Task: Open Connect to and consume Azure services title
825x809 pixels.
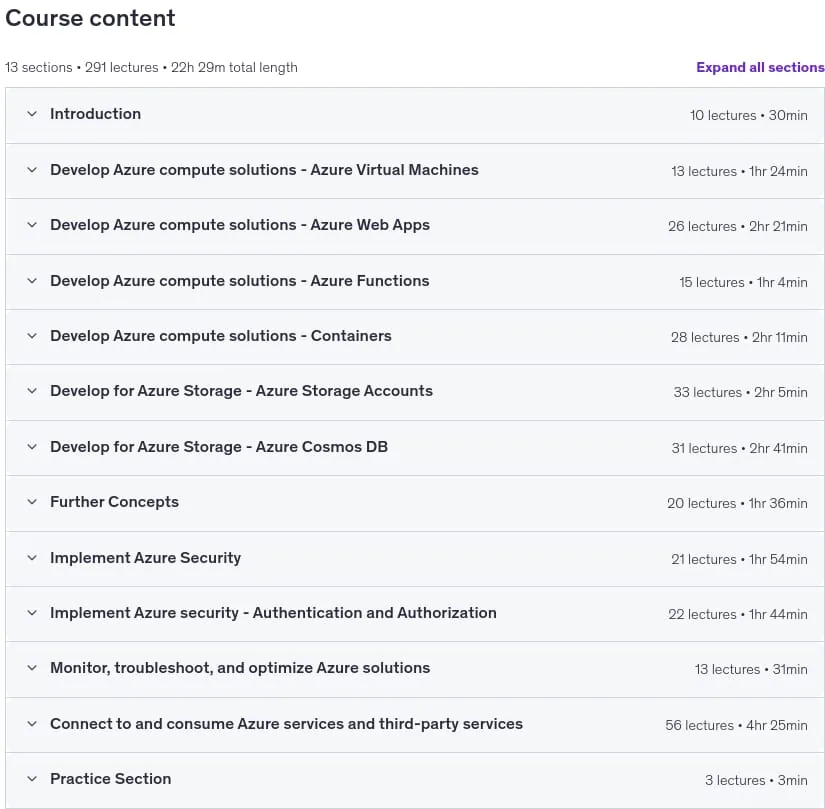Action: coord(286,724)
